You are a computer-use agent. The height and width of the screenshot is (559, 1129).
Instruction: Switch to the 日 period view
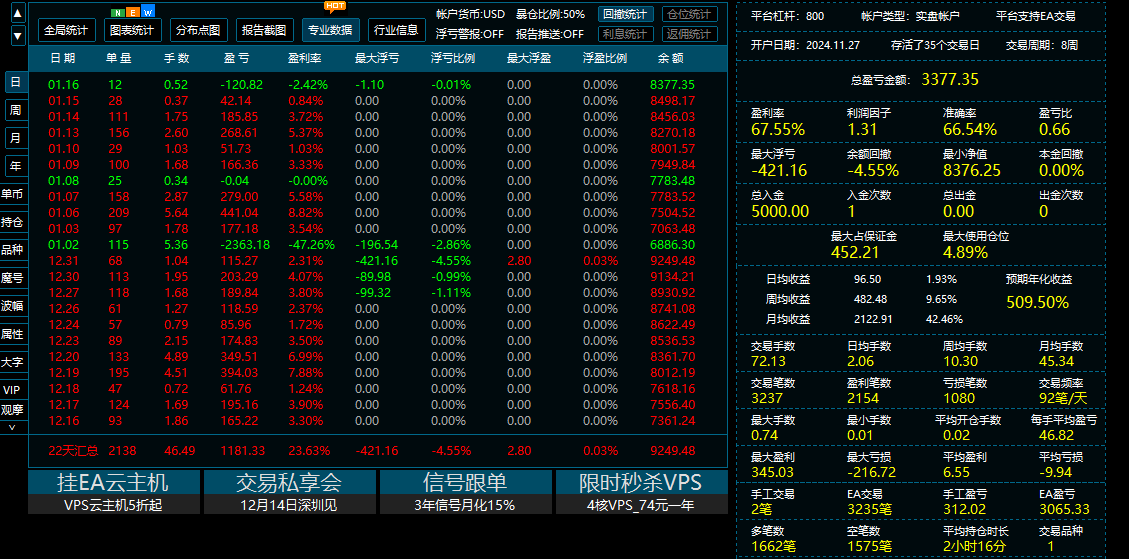click(15, 82)
